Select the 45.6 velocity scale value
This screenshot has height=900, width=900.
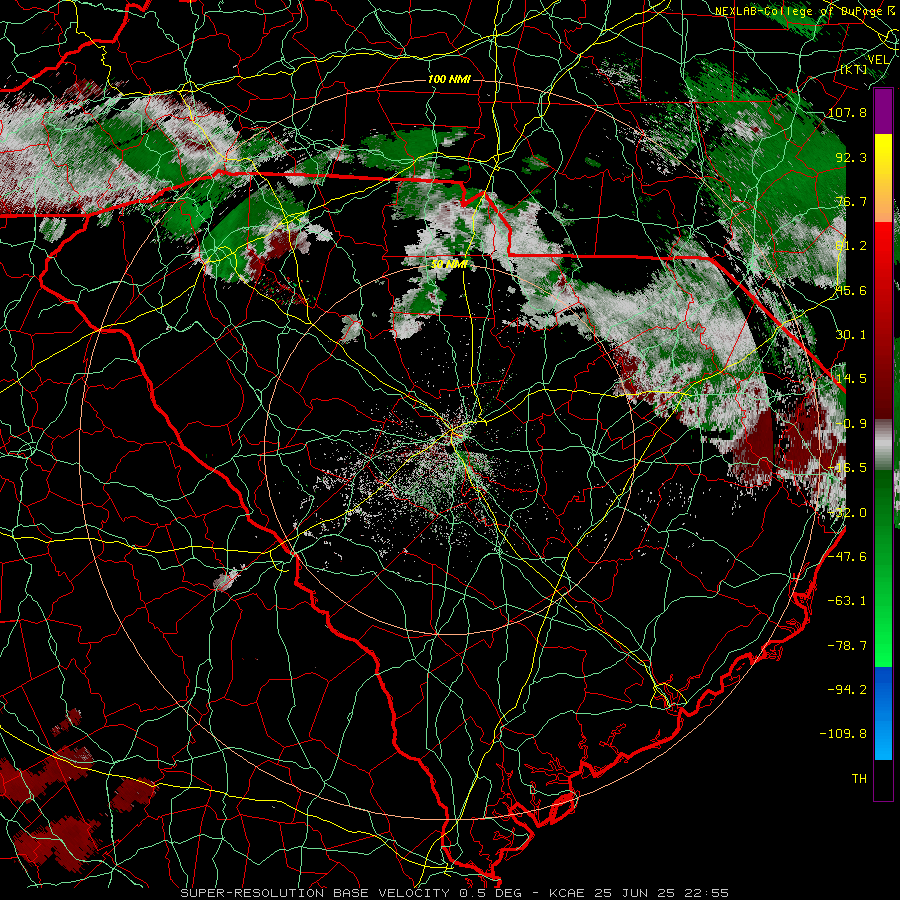[x=851, y=290]
